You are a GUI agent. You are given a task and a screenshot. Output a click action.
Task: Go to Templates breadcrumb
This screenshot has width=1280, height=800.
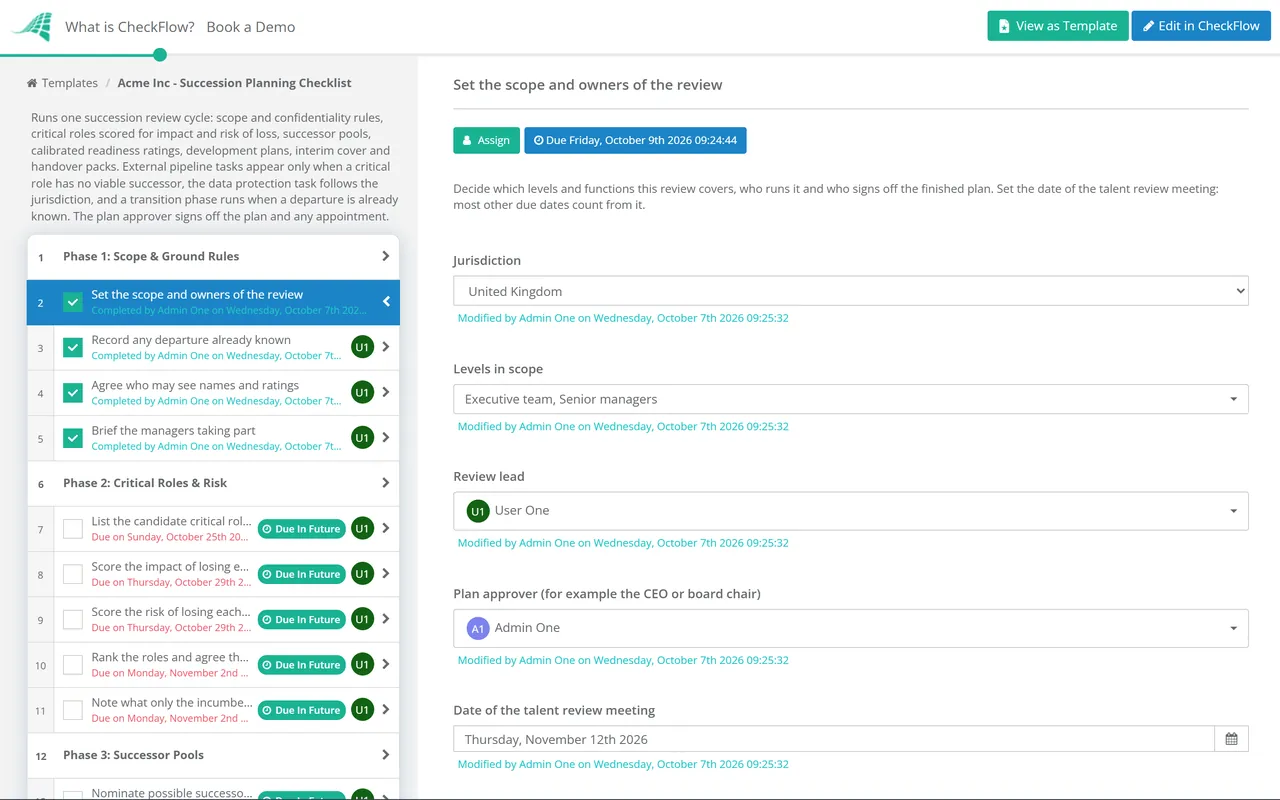(70, 83)
